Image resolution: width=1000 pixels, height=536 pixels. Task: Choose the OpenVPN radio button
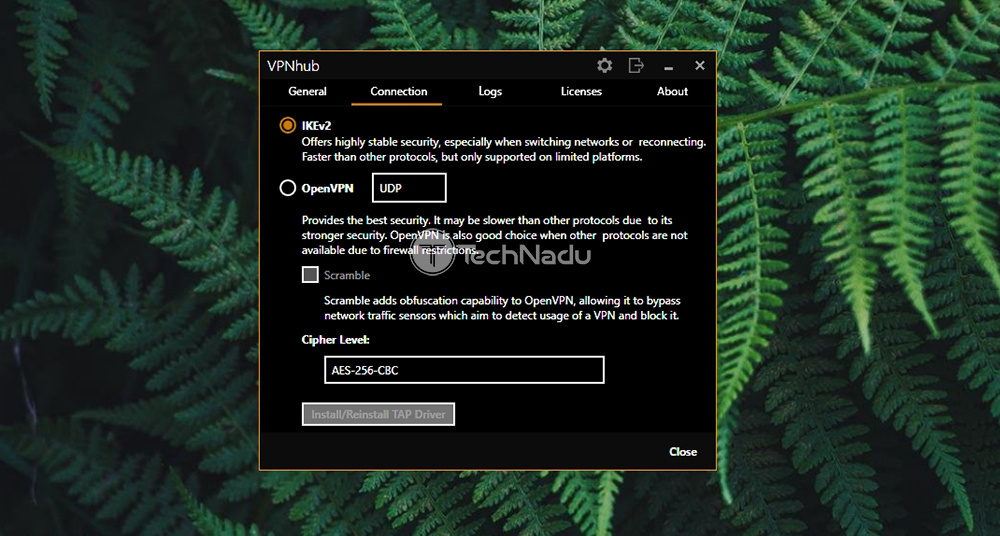[x=288, y=188]
